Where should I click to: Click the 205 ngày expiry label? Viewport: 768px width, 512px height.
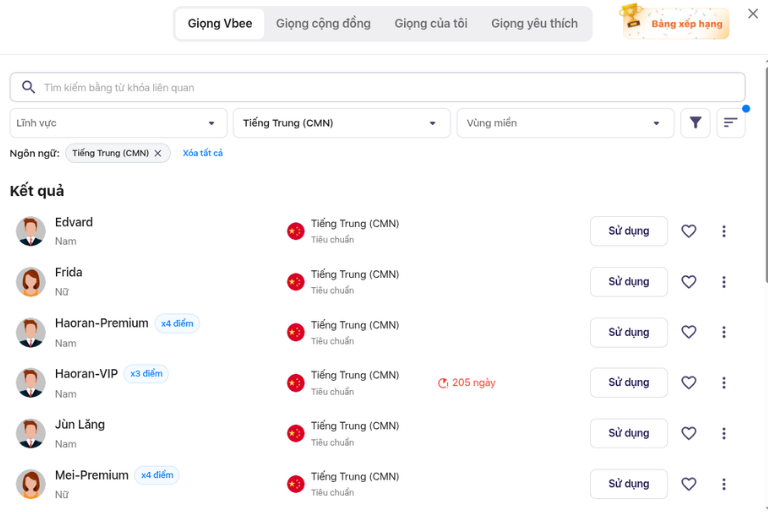coord(474,383)
